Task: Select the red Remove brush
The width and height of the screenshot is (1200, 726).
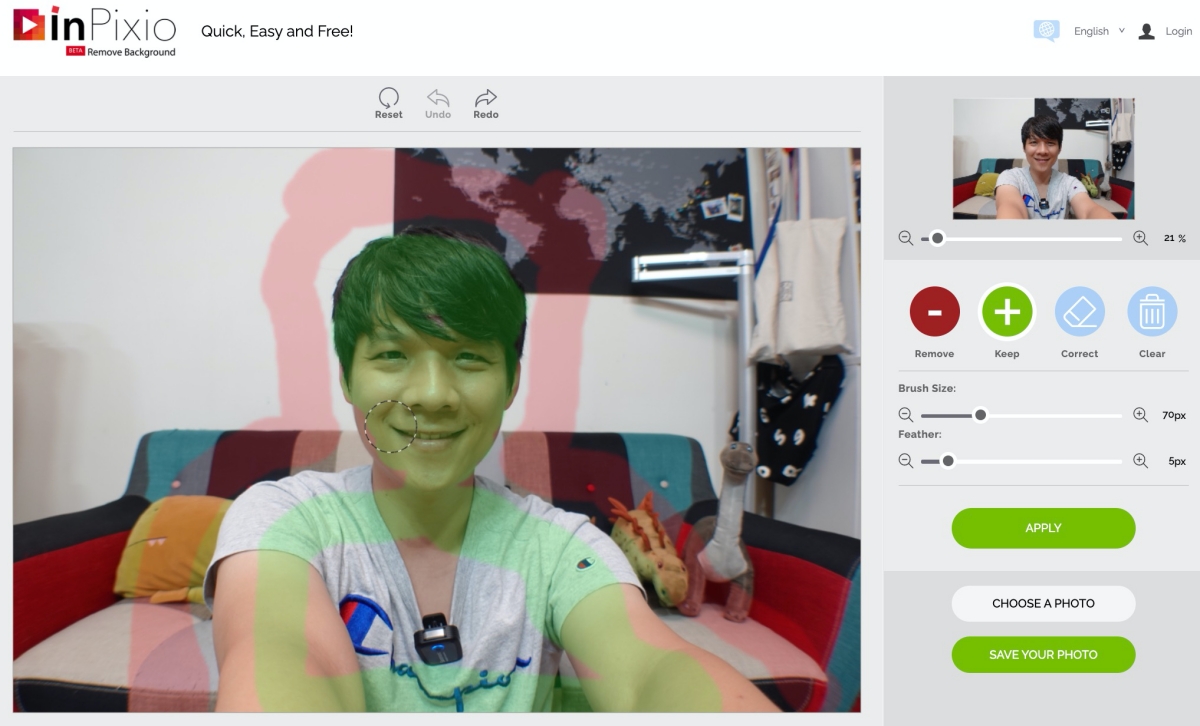Action: [934, 312]
